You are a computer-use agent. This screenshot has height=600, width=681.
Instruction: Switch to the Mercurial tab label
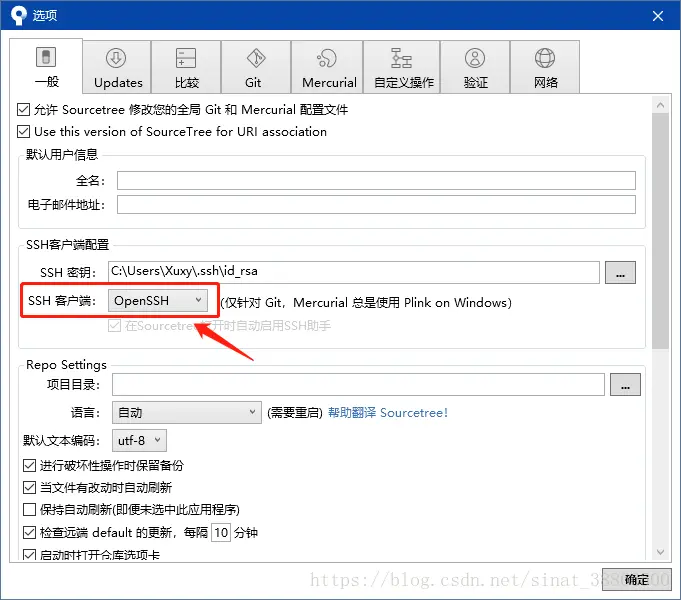point(329,83)
